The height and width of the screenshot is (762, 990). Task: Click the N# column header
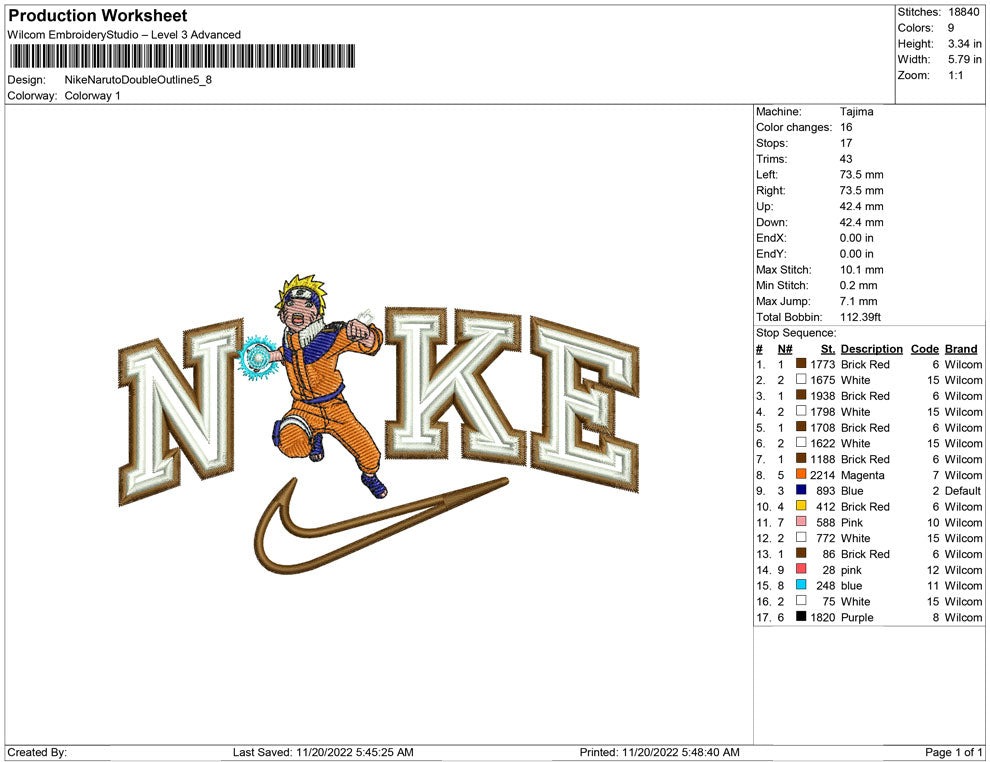785,349
